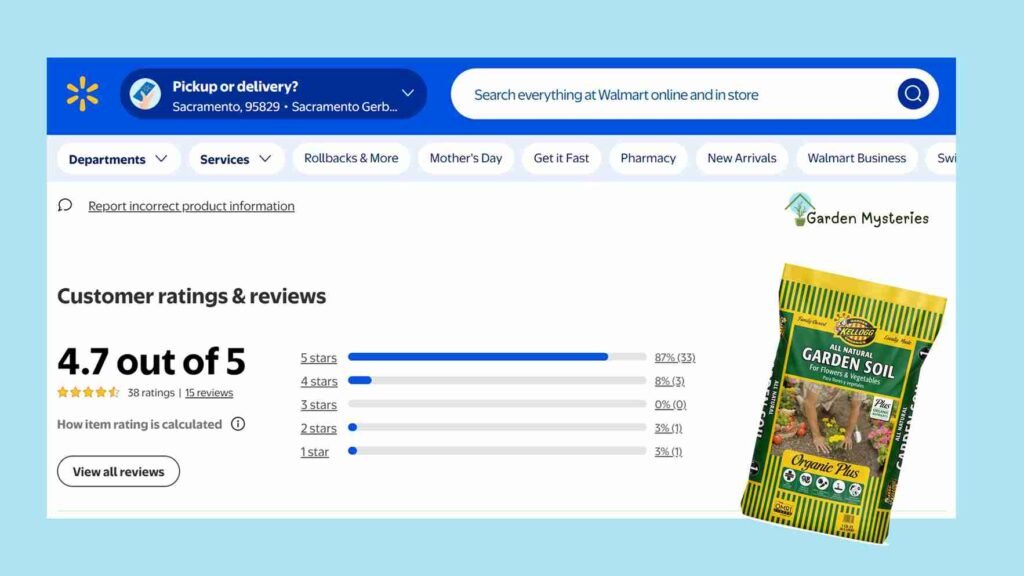Click the 87% (33) rating count

675,357
